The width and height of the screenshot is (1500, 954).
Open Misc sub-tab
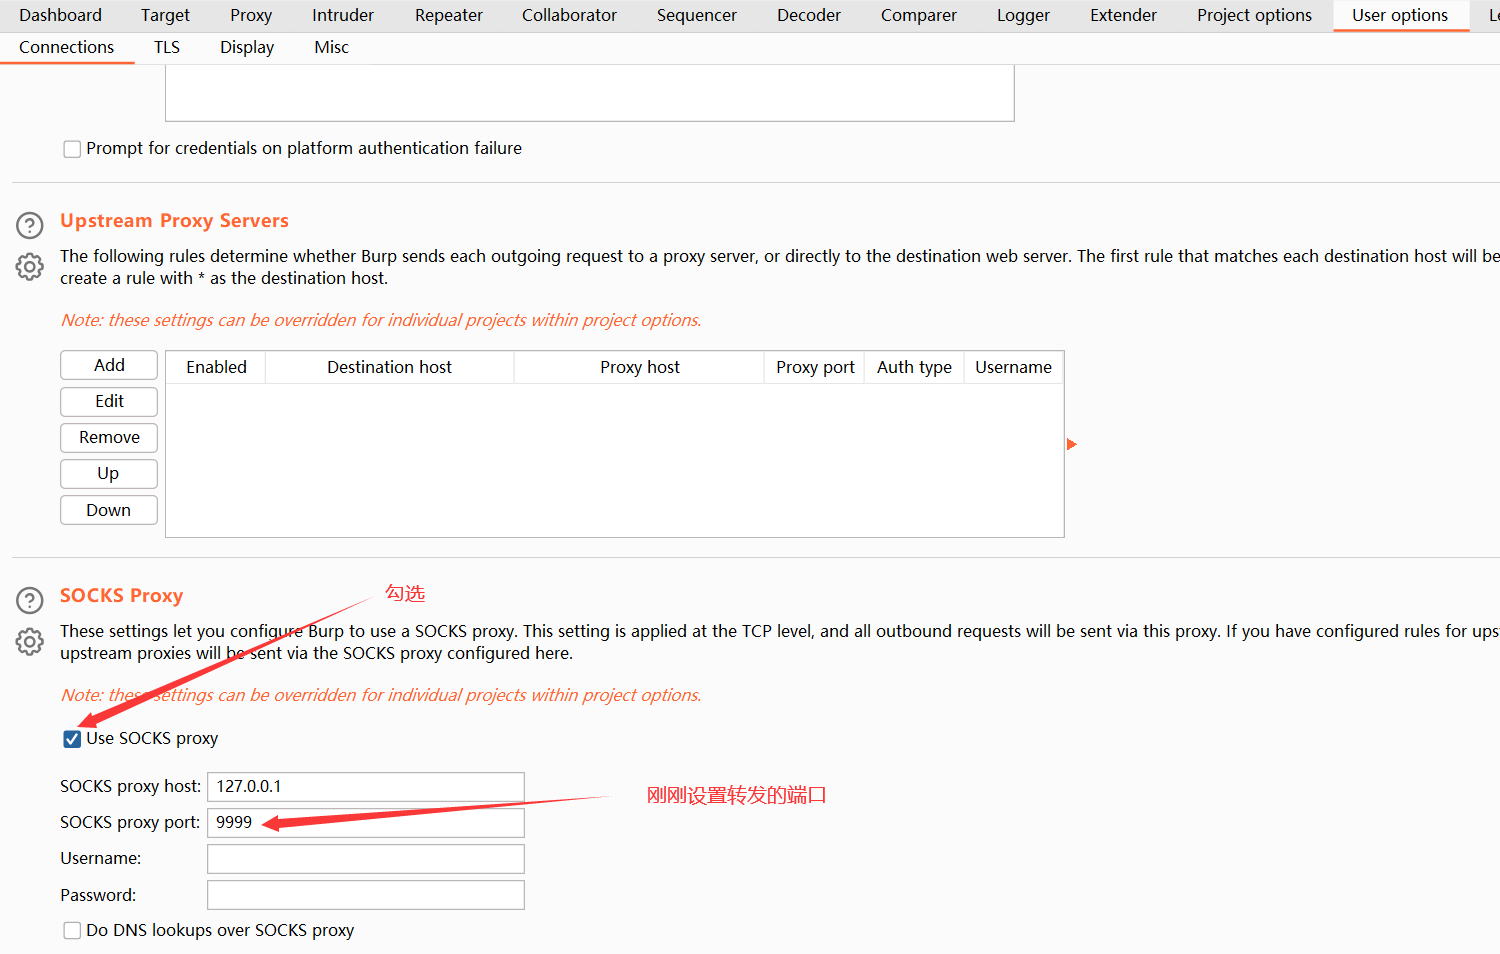(331, 47)
